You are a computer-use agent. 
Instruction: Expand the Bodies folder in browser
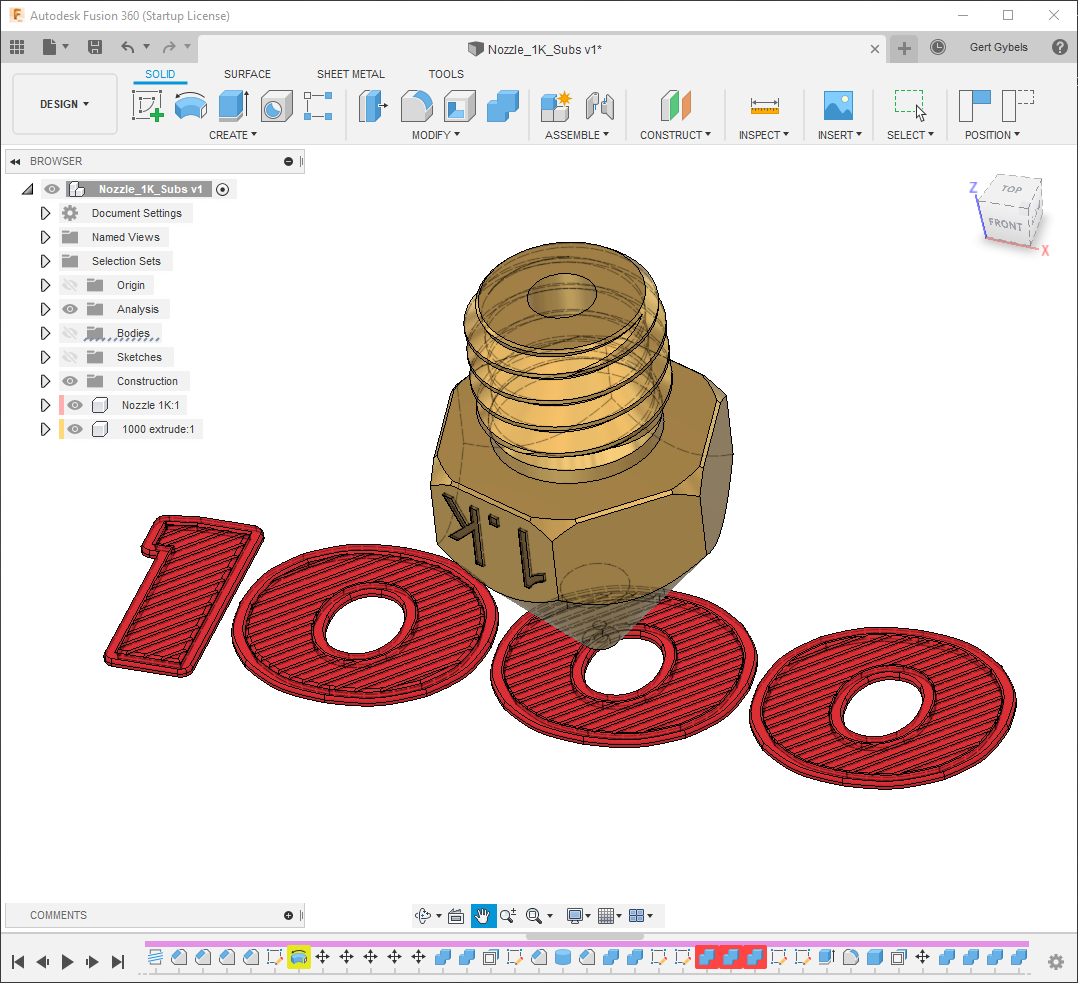click(x=45, y=333)
